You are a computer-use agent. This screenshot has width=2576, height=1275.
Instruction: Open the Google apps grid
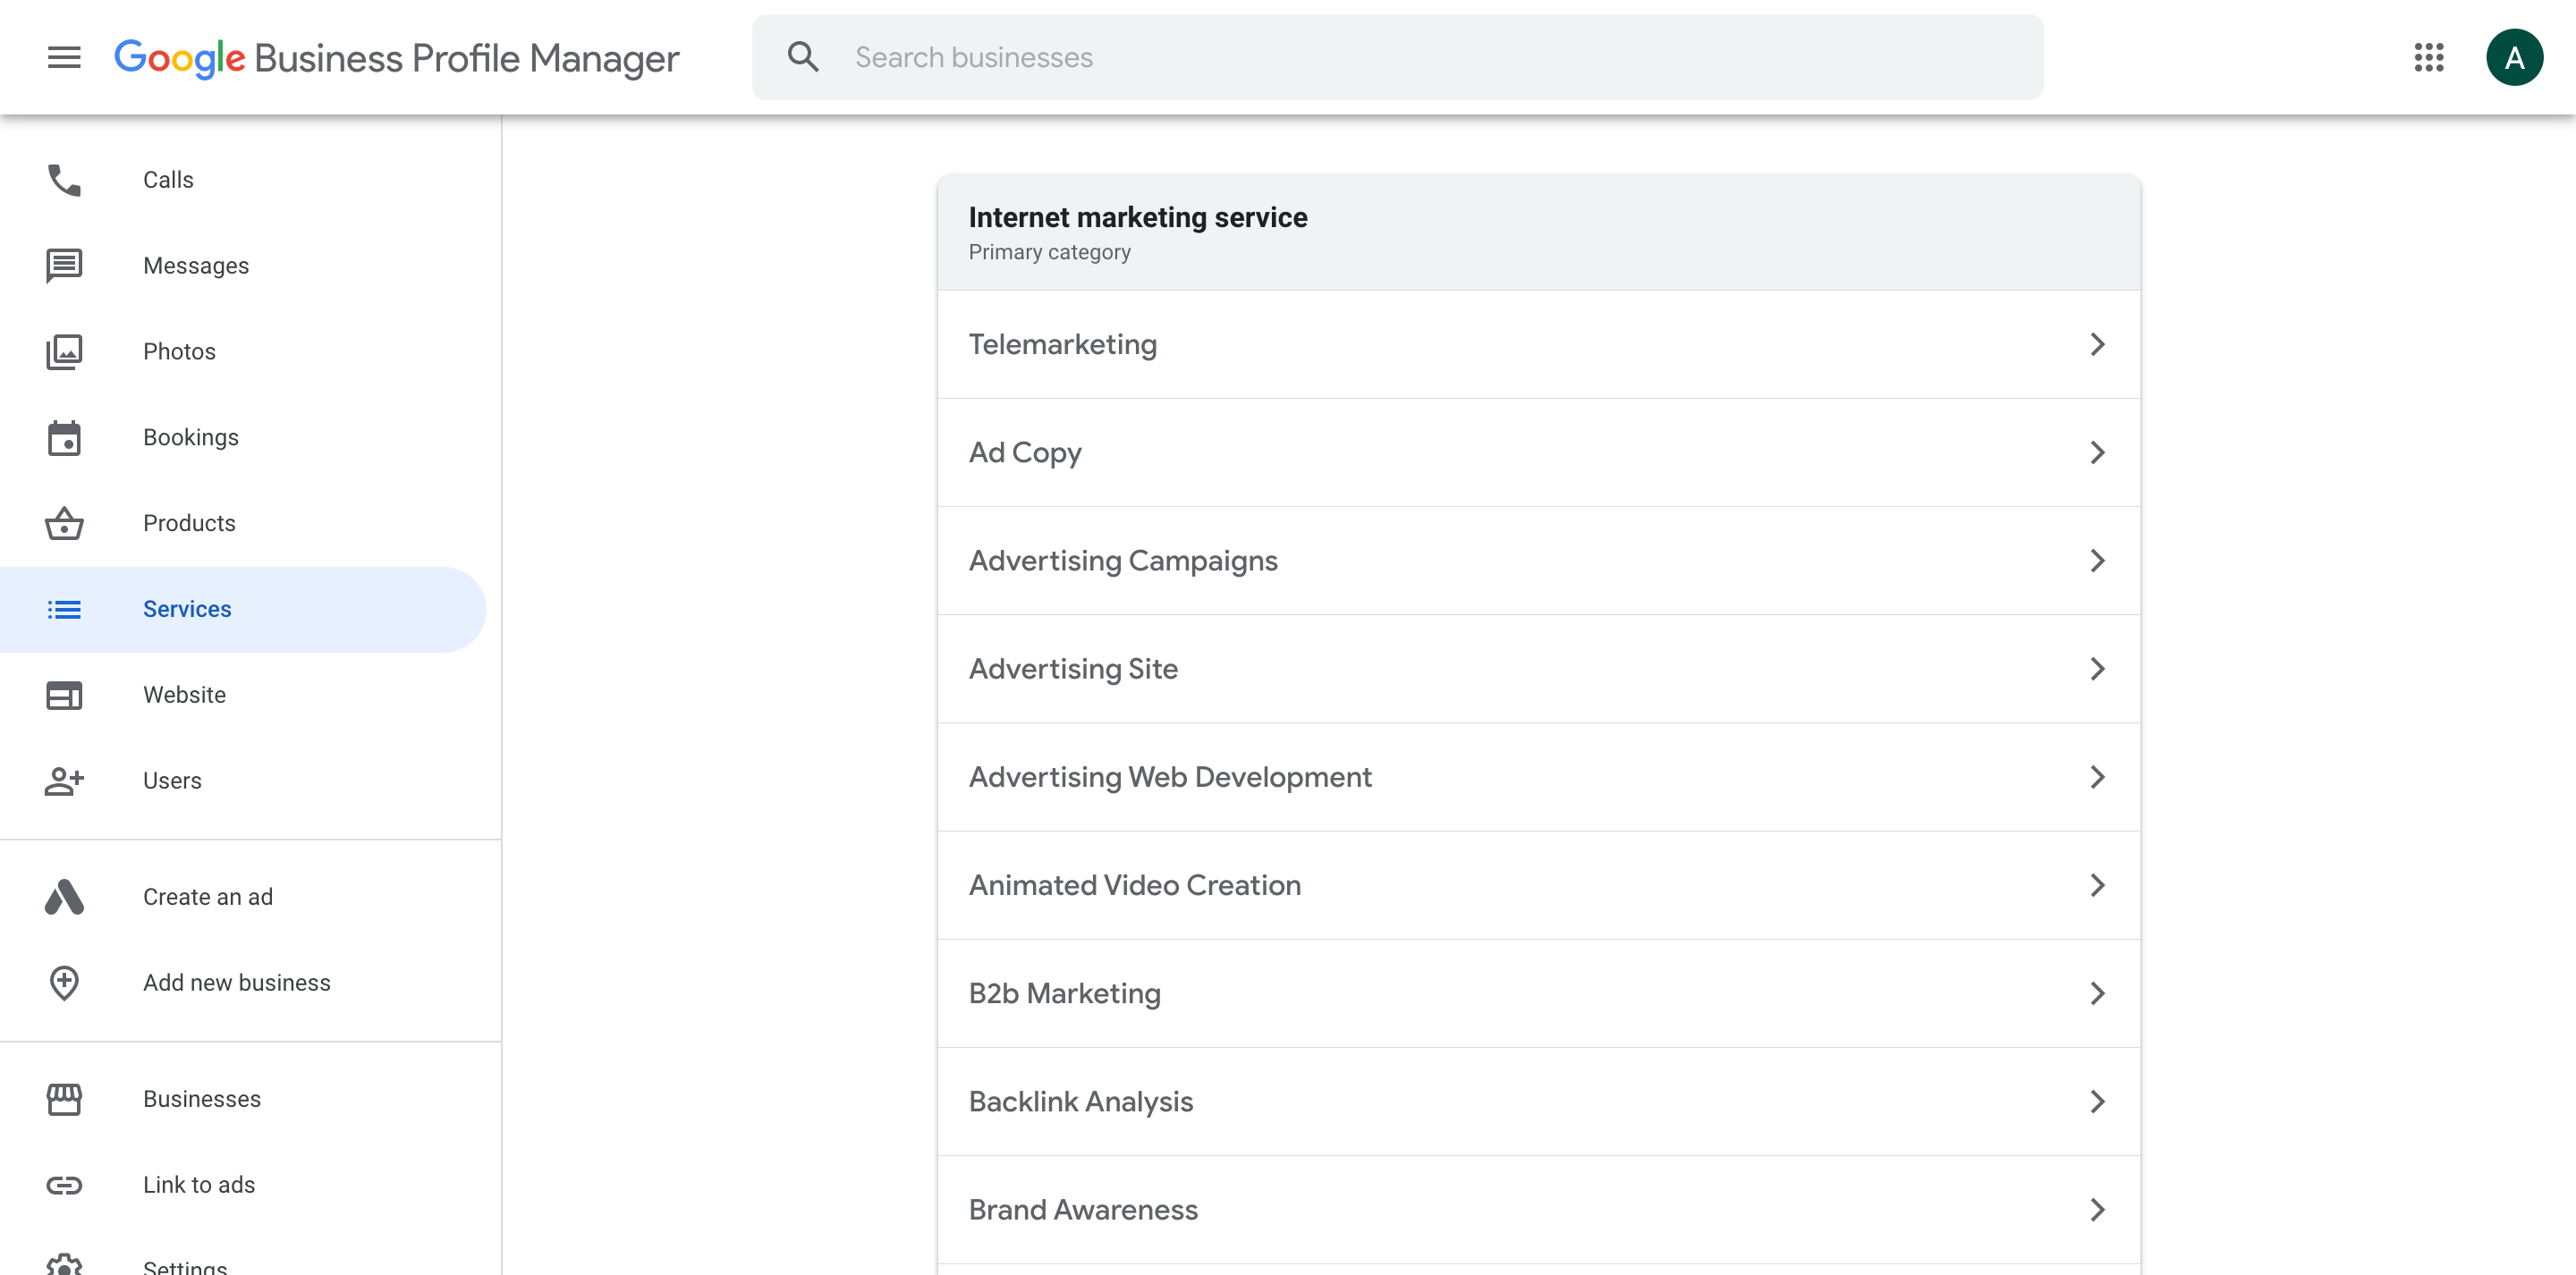tap(2429, 57)
